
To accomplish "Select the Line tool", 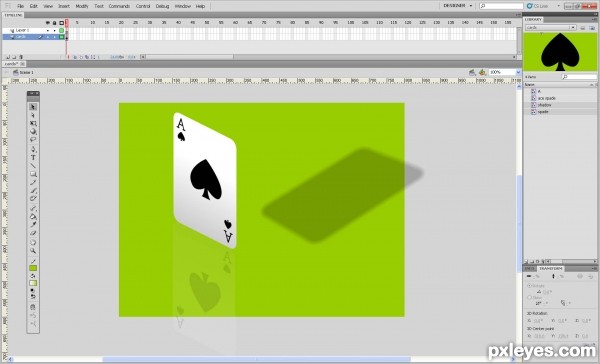I will pyautogui.click(x=33, y=166).
